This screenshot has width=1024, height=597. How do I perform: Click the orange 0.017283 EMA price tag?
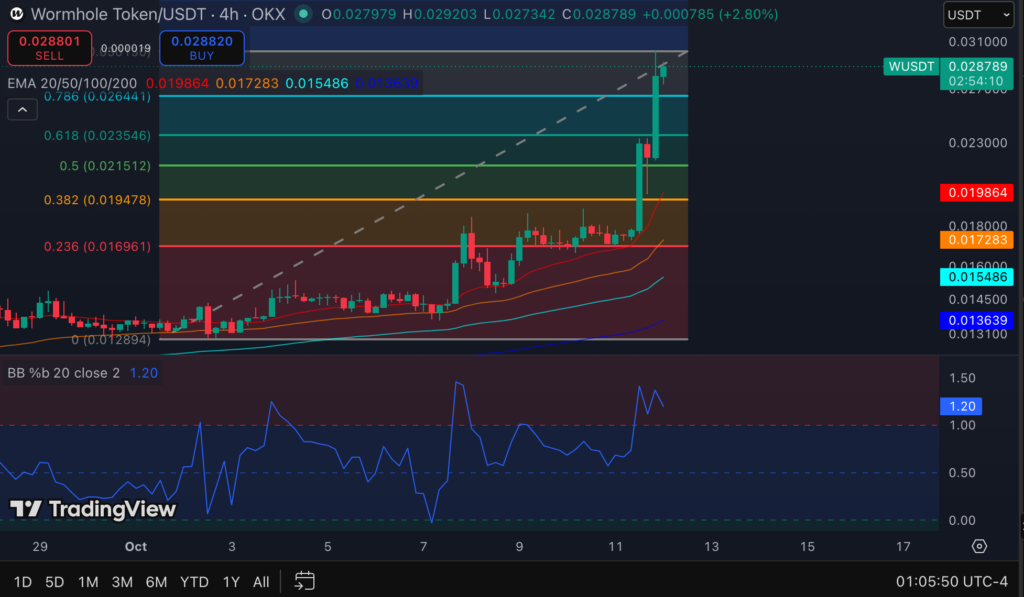pyautogui.click(x=976, y=240)
